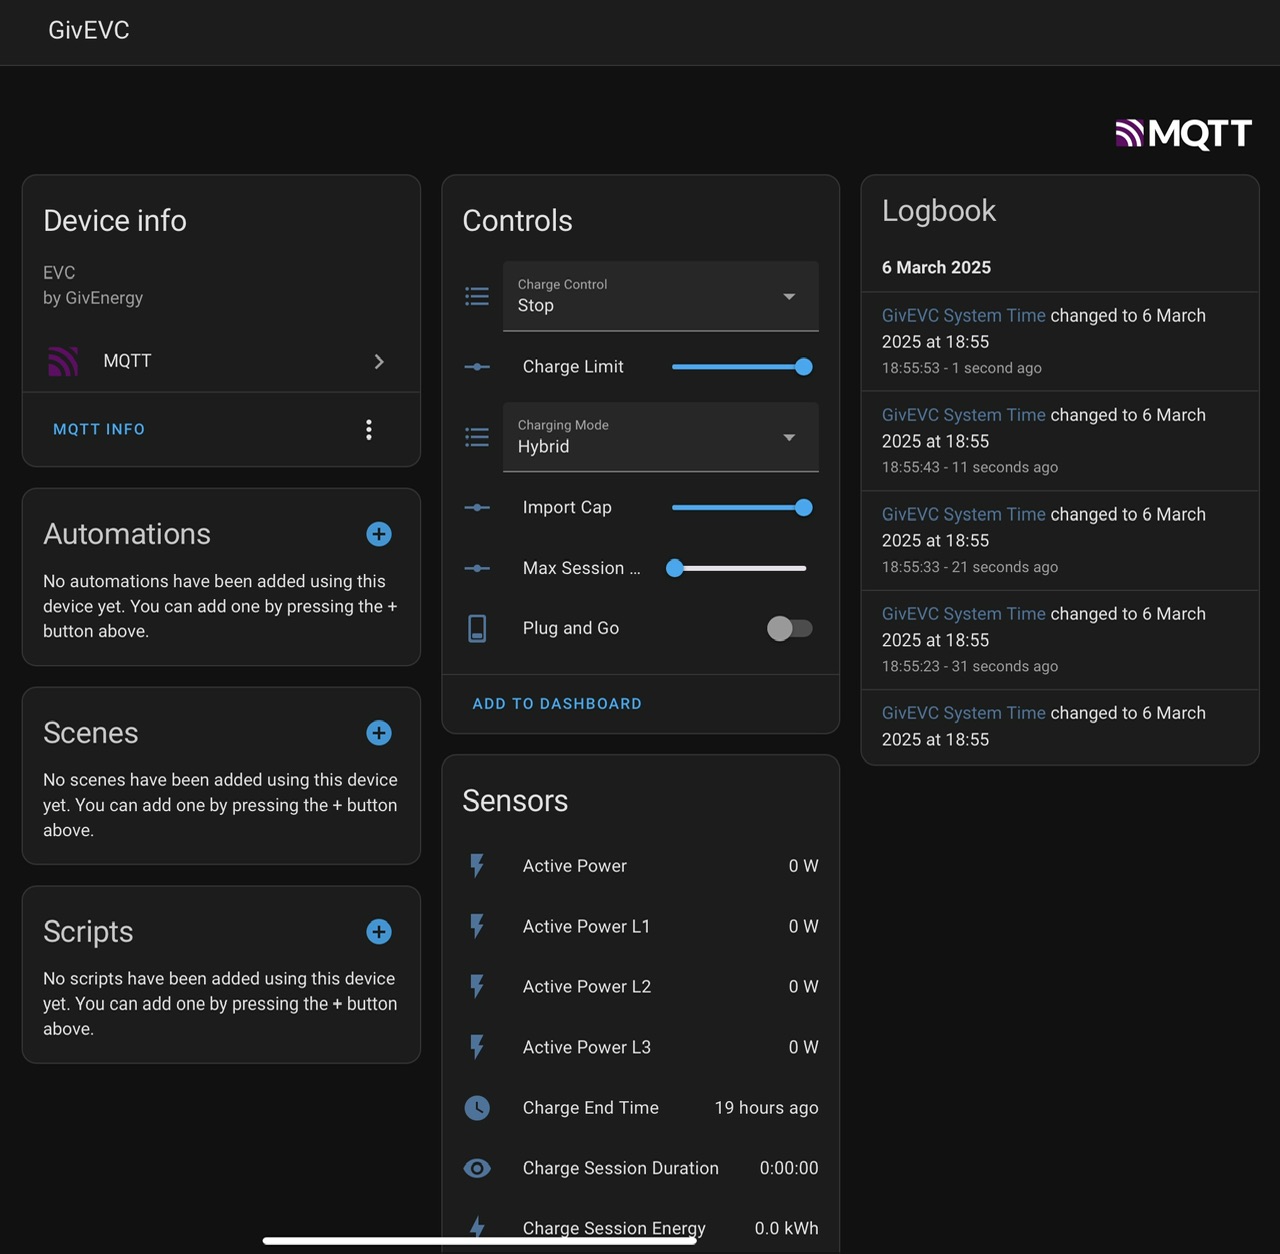This screenshot has width=1280, height=1254.
Task: Open Charge Session Energy sensor
Action: (641, 1228)
